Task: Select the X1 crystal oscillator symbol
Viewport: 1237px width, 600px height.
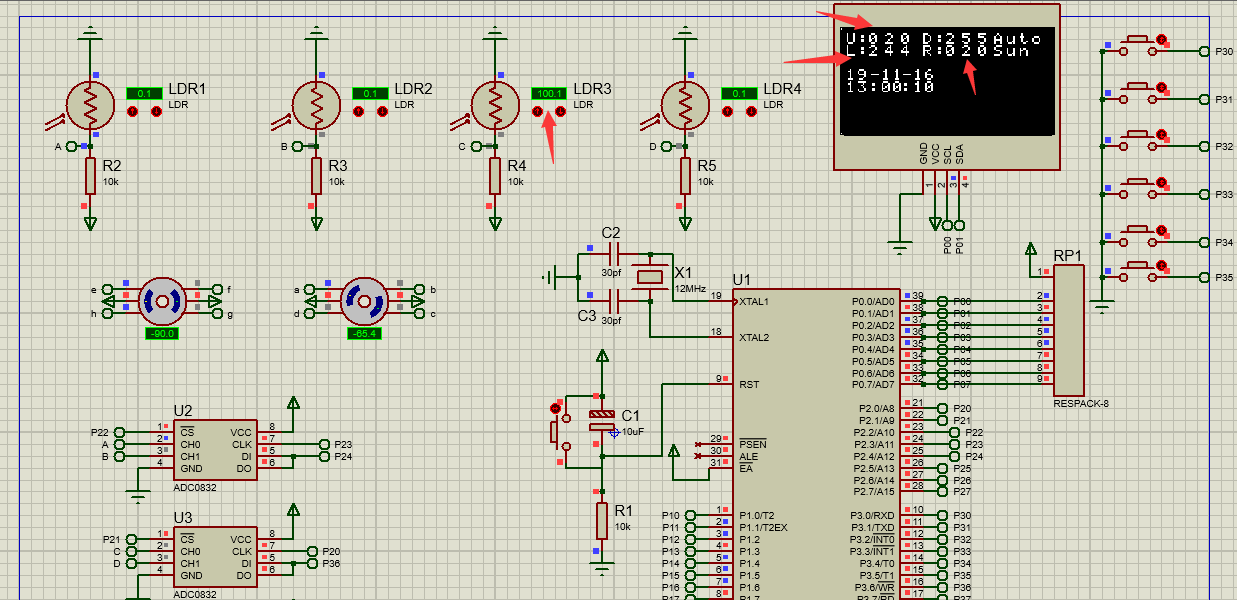Action: pyautogui.click(x=651, y=276)
